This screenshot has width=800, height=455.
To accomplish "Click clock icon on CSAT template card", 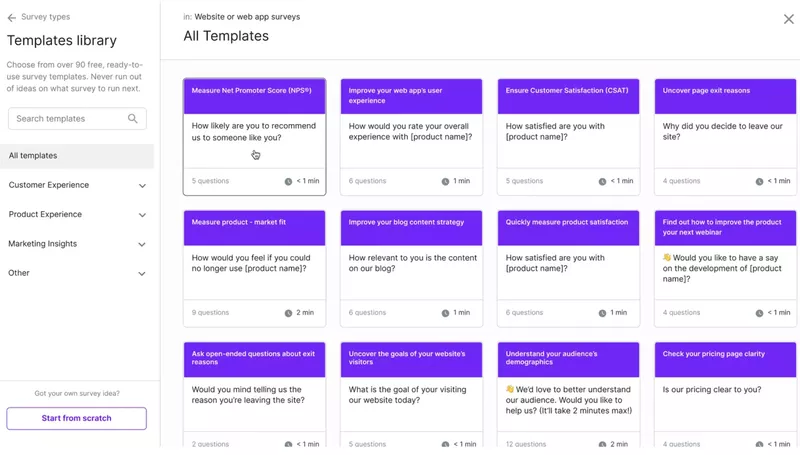I will 602,182.
